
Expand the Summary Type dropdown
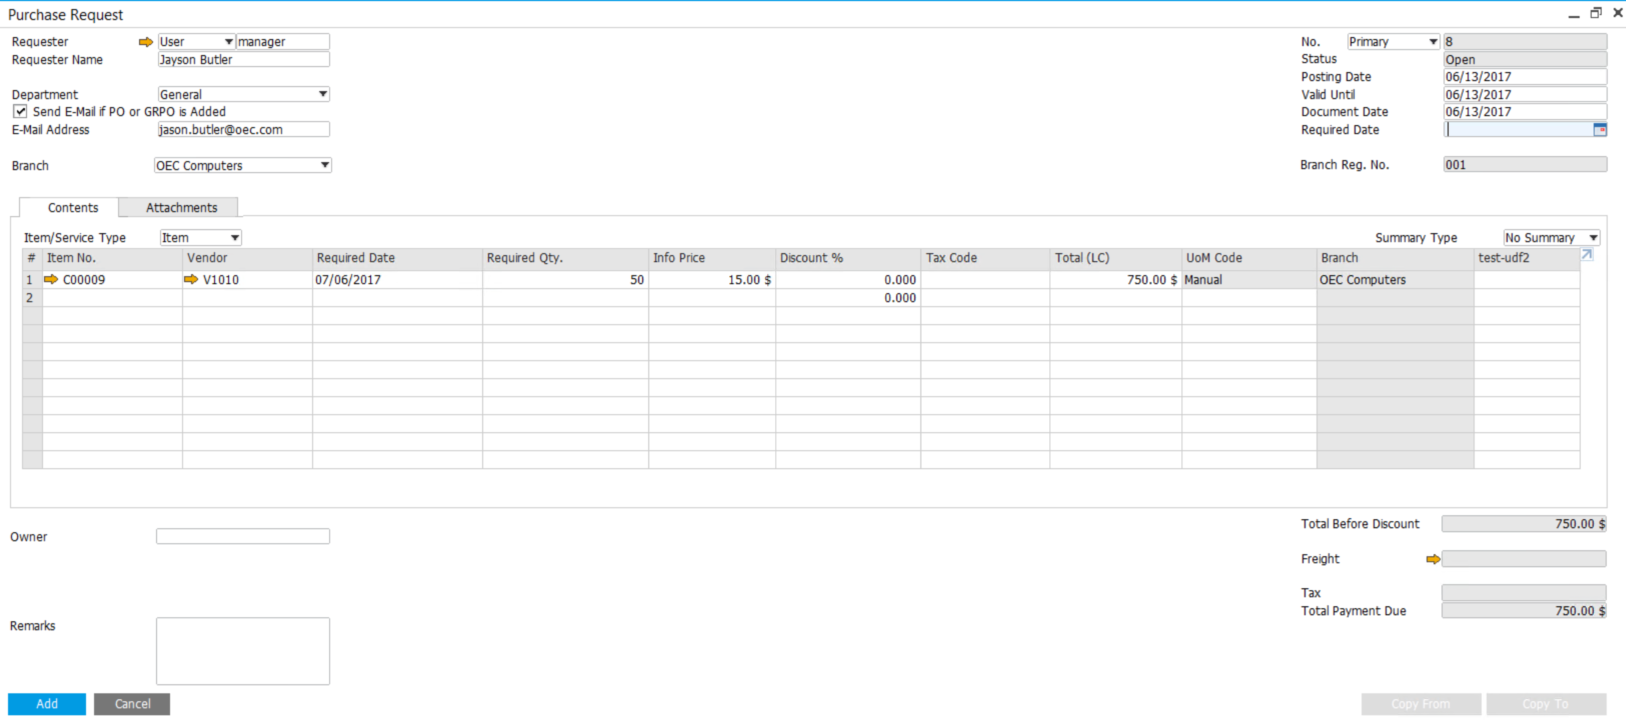click(1593, 238)
